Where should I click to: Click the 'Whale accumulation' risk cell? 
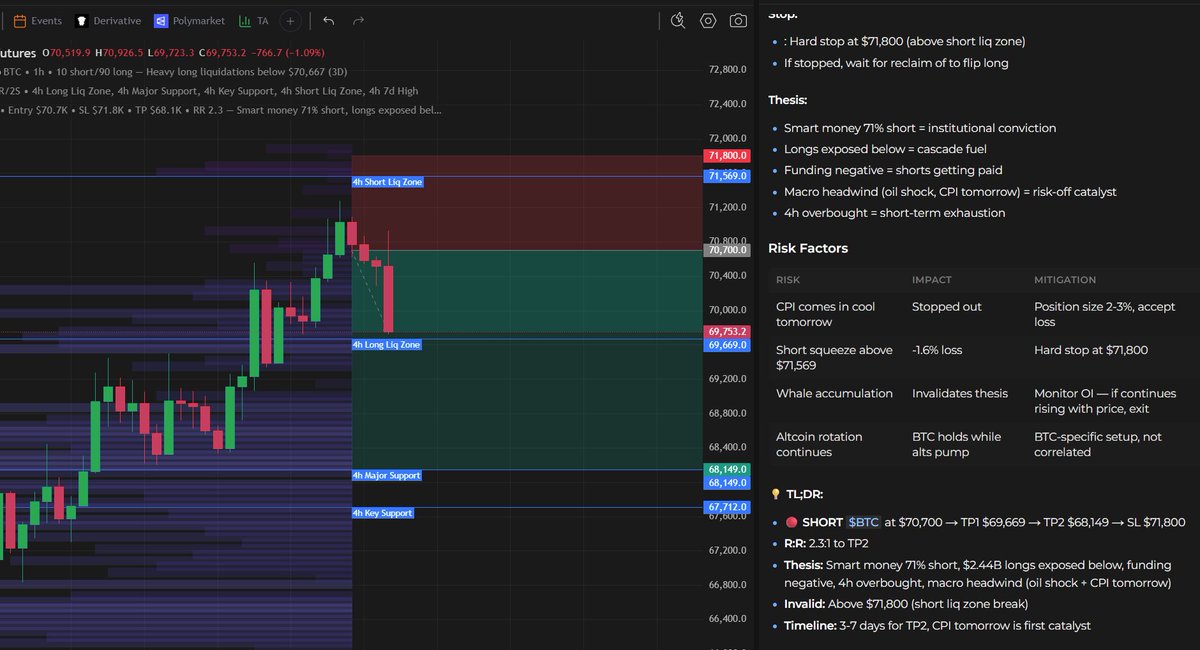click(834, 393)
